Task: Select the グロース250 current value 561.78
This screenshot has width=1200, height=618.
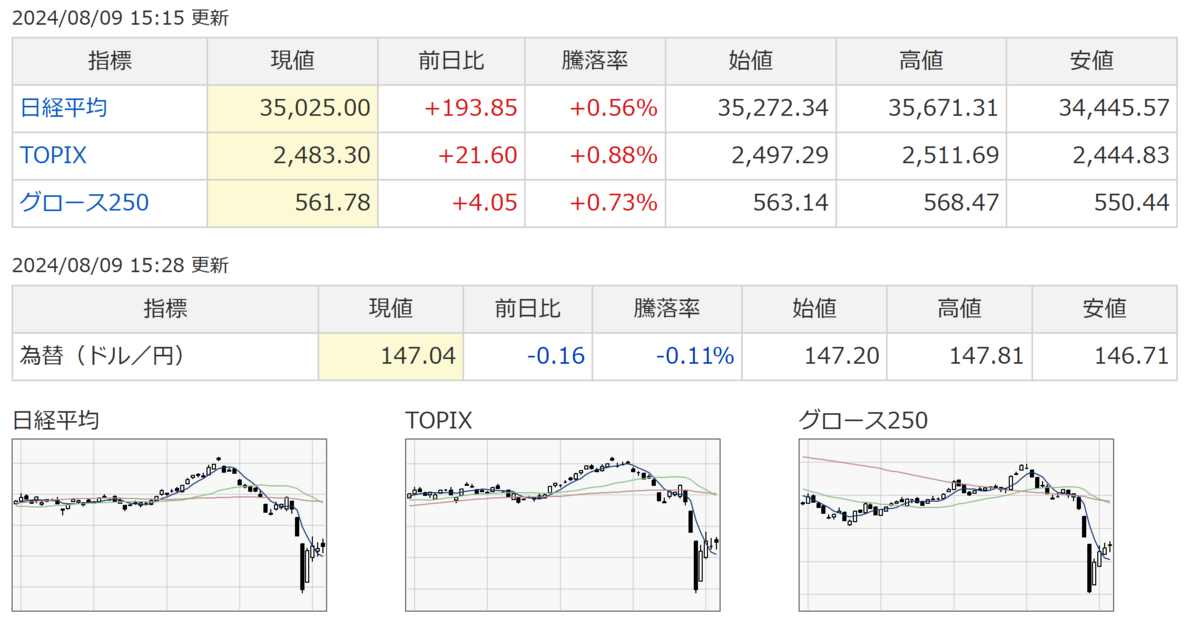Action: tap(333, 203)
